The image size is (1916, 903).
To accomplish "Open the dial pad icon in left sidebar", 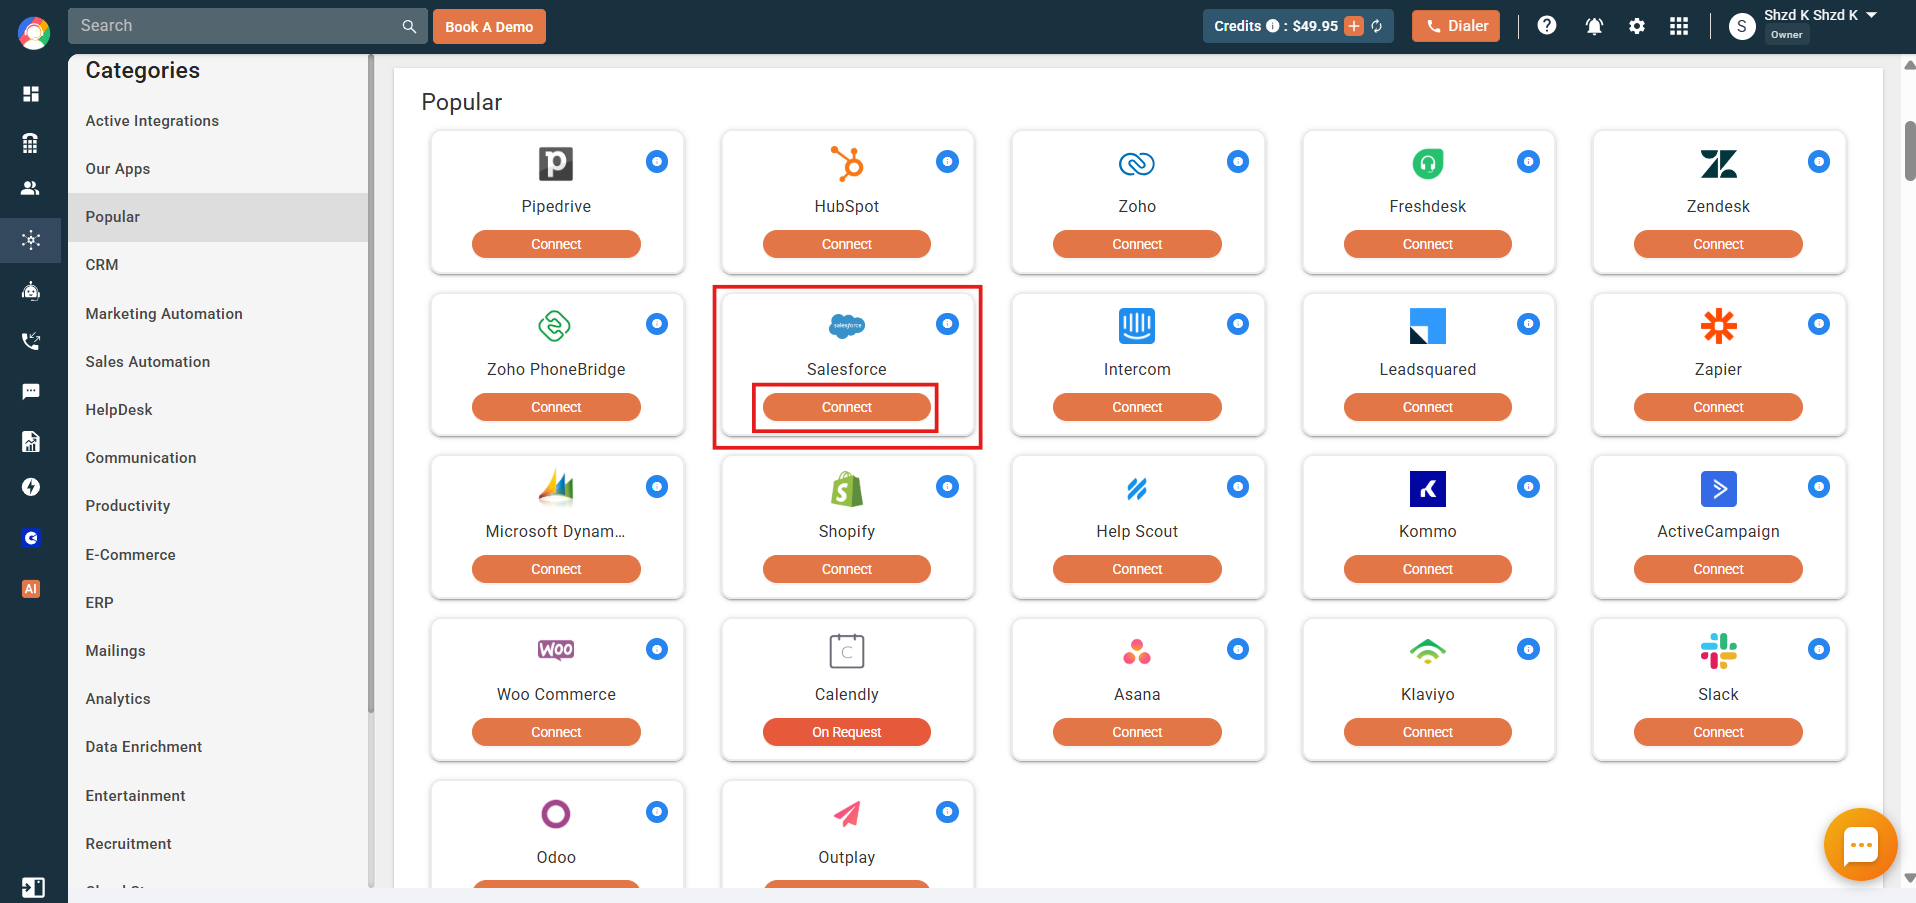I will [x=31, y=143].
